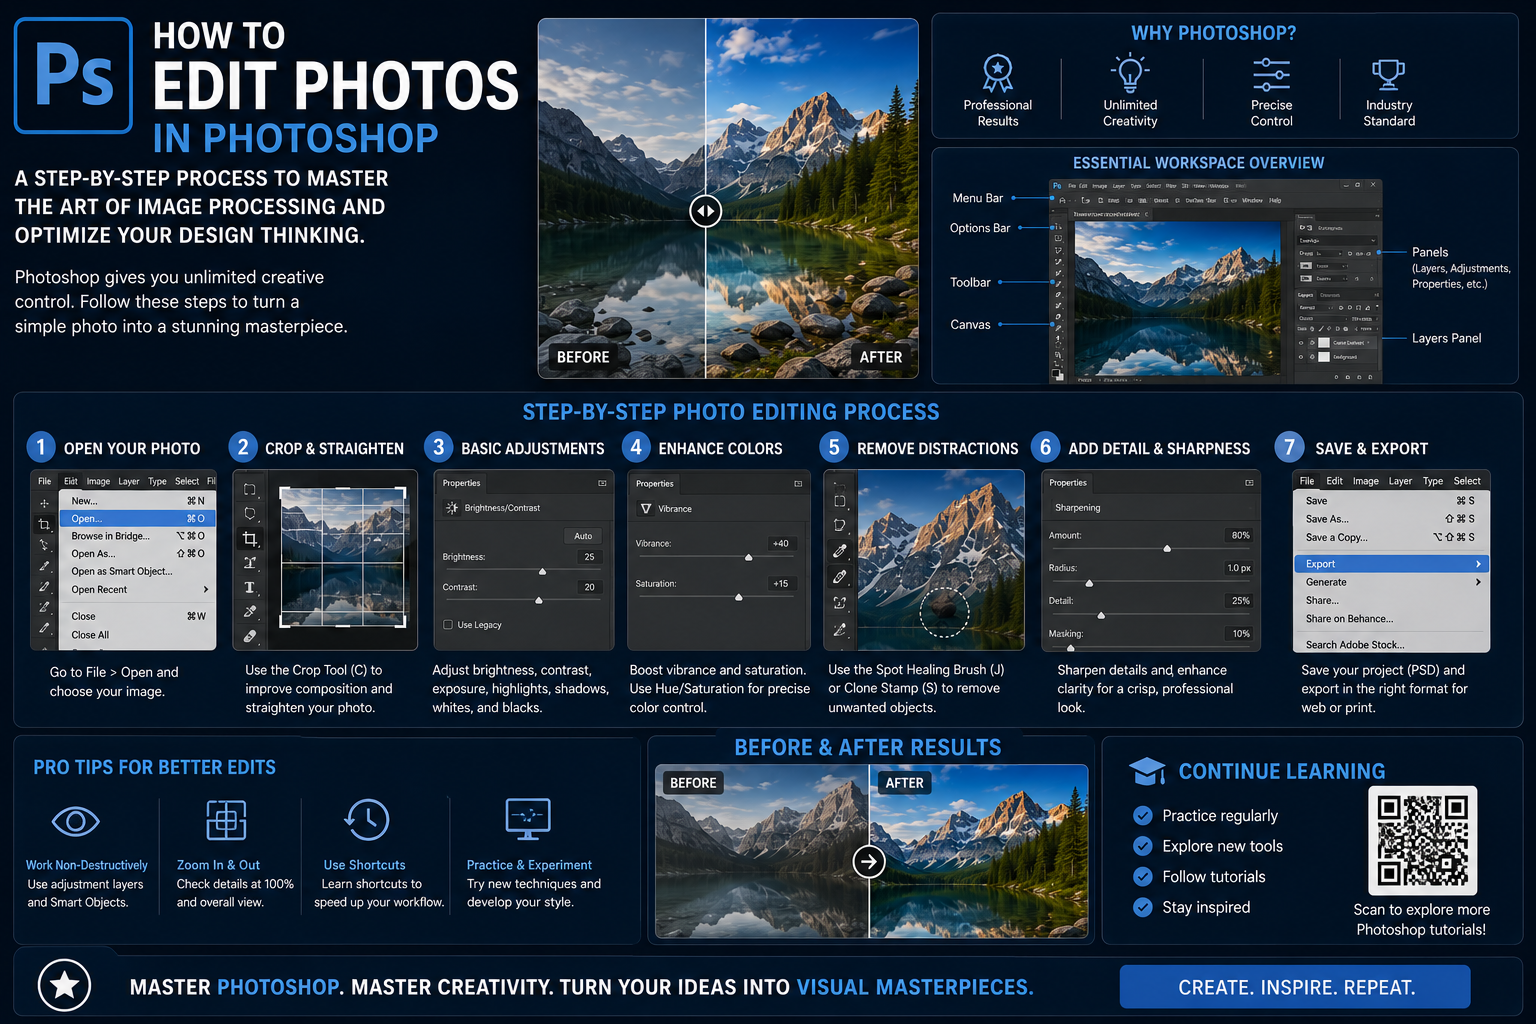This screenshot has height=1024, width=1536.
Task: Open the panel menu icon in Enhance Colors Properties
Action: [x=798, y=484]
